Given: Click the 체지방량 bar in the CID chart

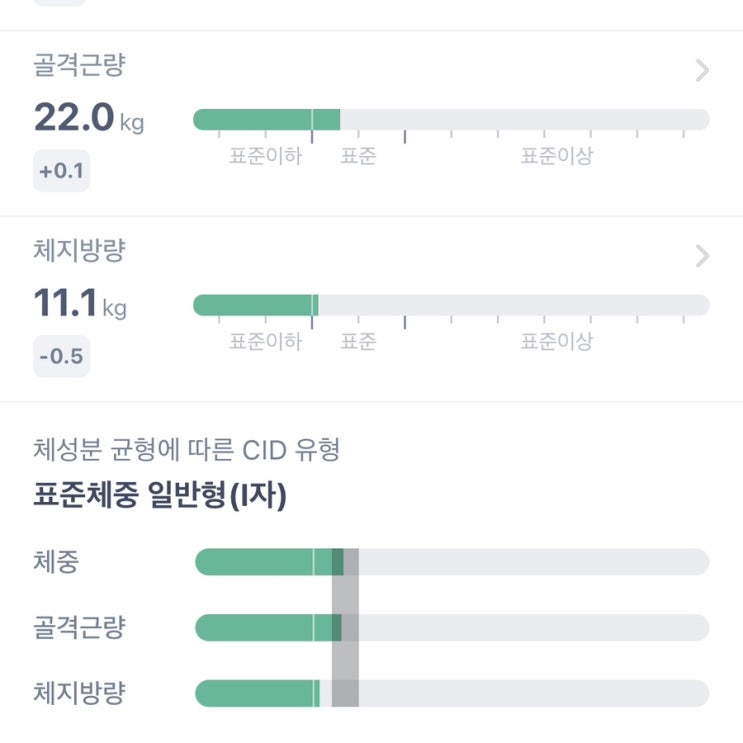Looking at the screenshot, I should (450, 693).
